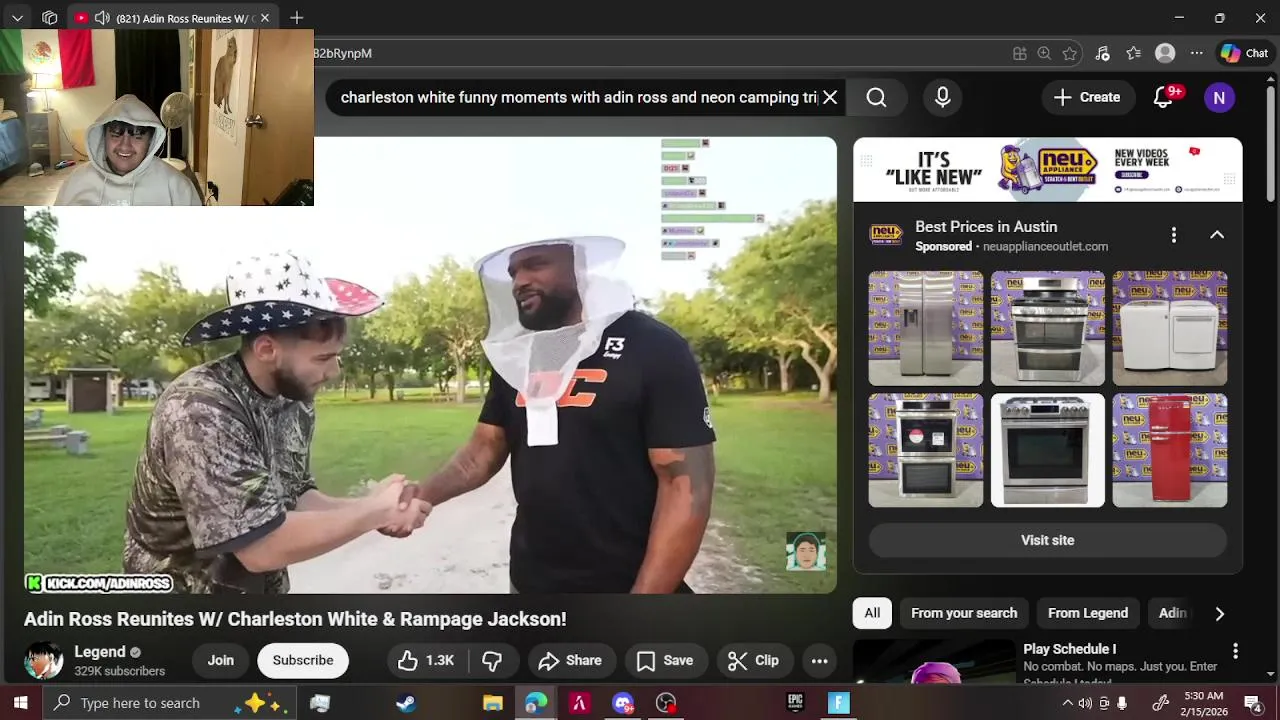Image resolution: width=1280 pixels, height=720 pixels.
Task: Show more filter chips with arrow
Action: click(1219, 613)
